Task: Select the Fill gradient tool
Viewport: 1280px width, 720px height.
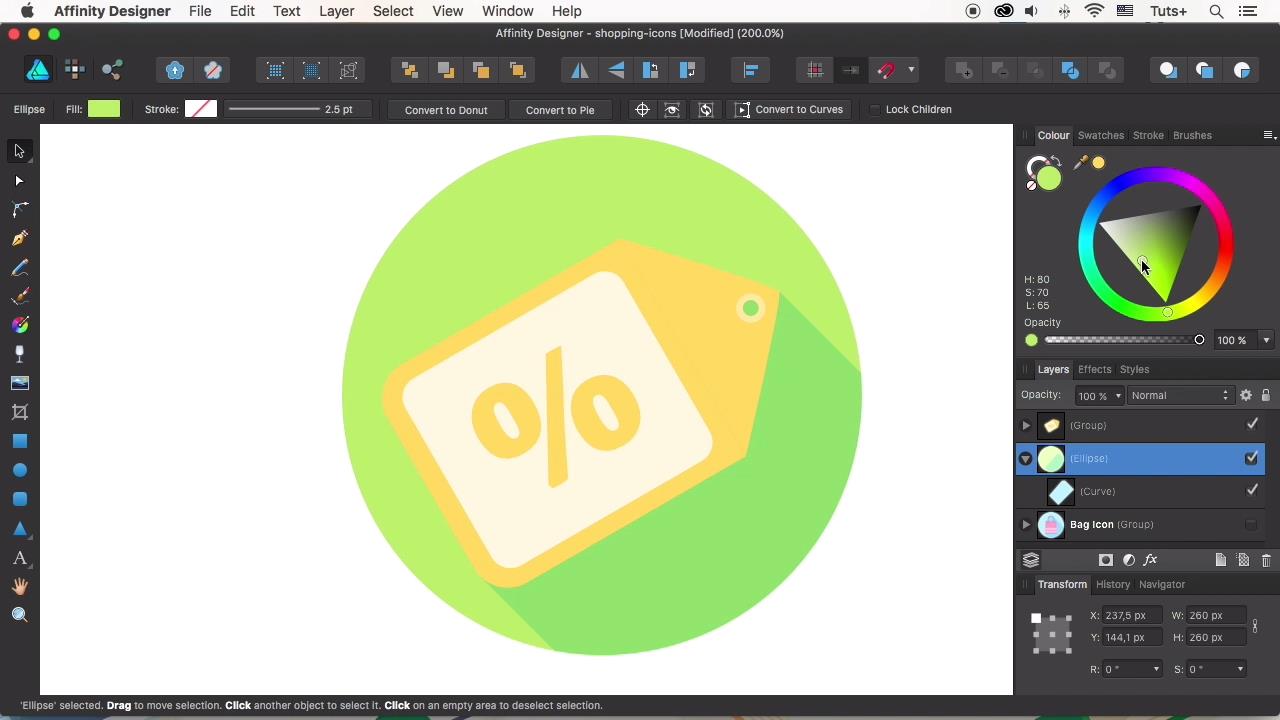Action: (x=19, y=325)
